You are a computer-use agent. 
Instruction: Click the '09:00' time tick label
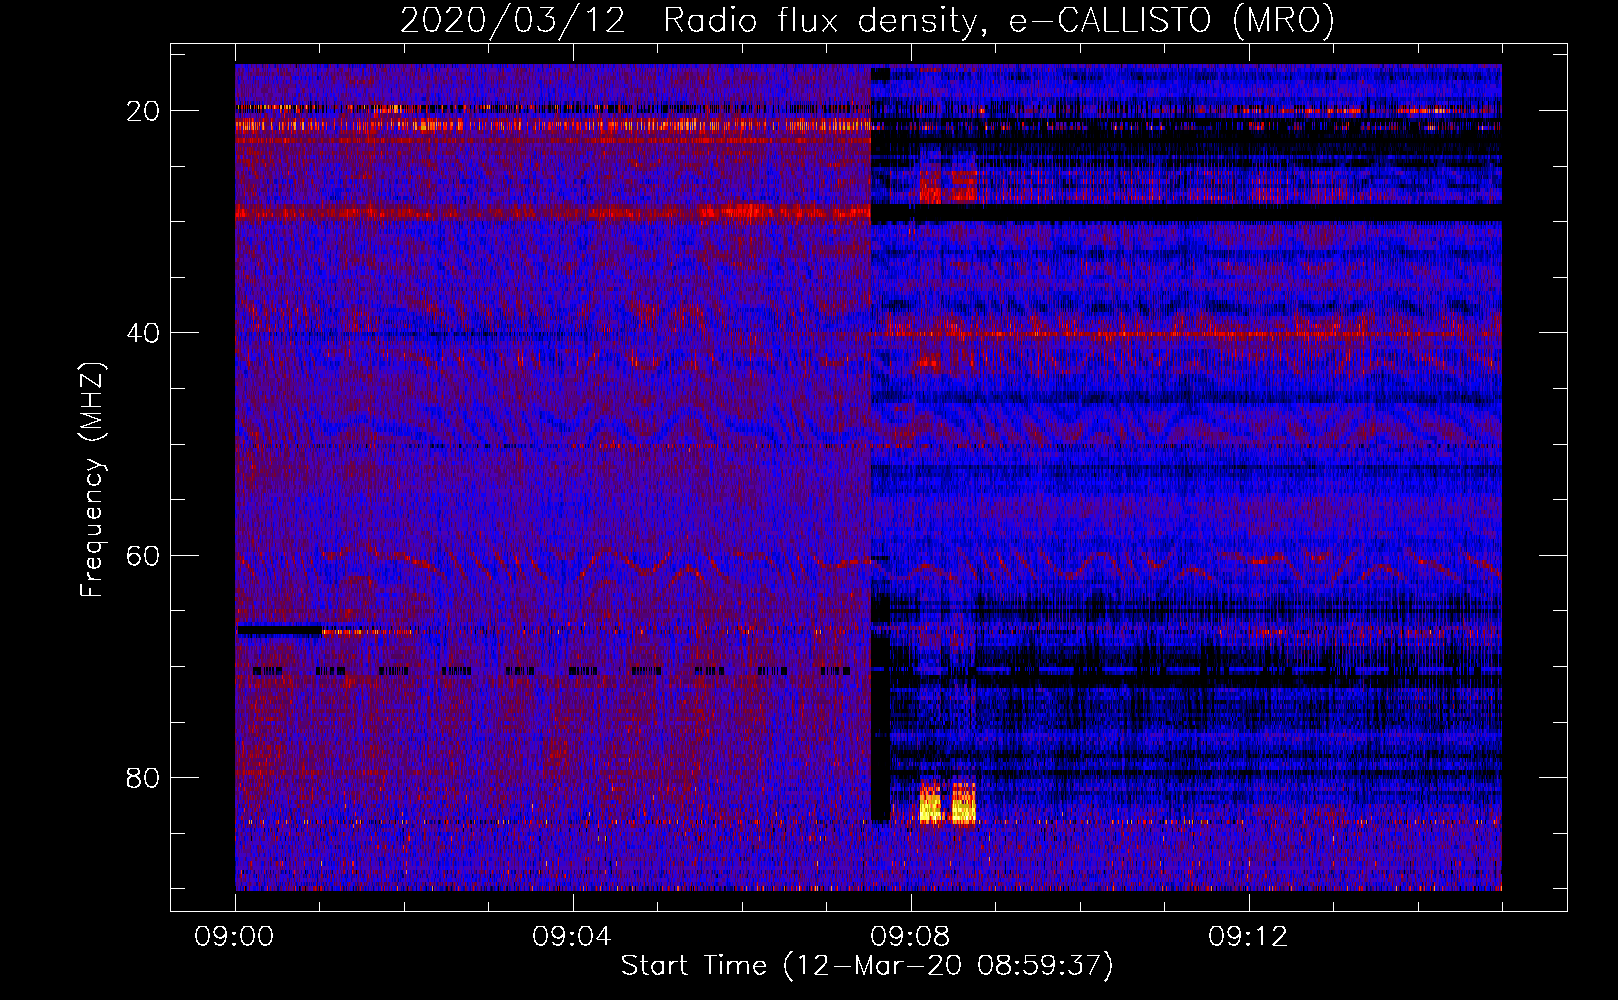pos(235,937)
